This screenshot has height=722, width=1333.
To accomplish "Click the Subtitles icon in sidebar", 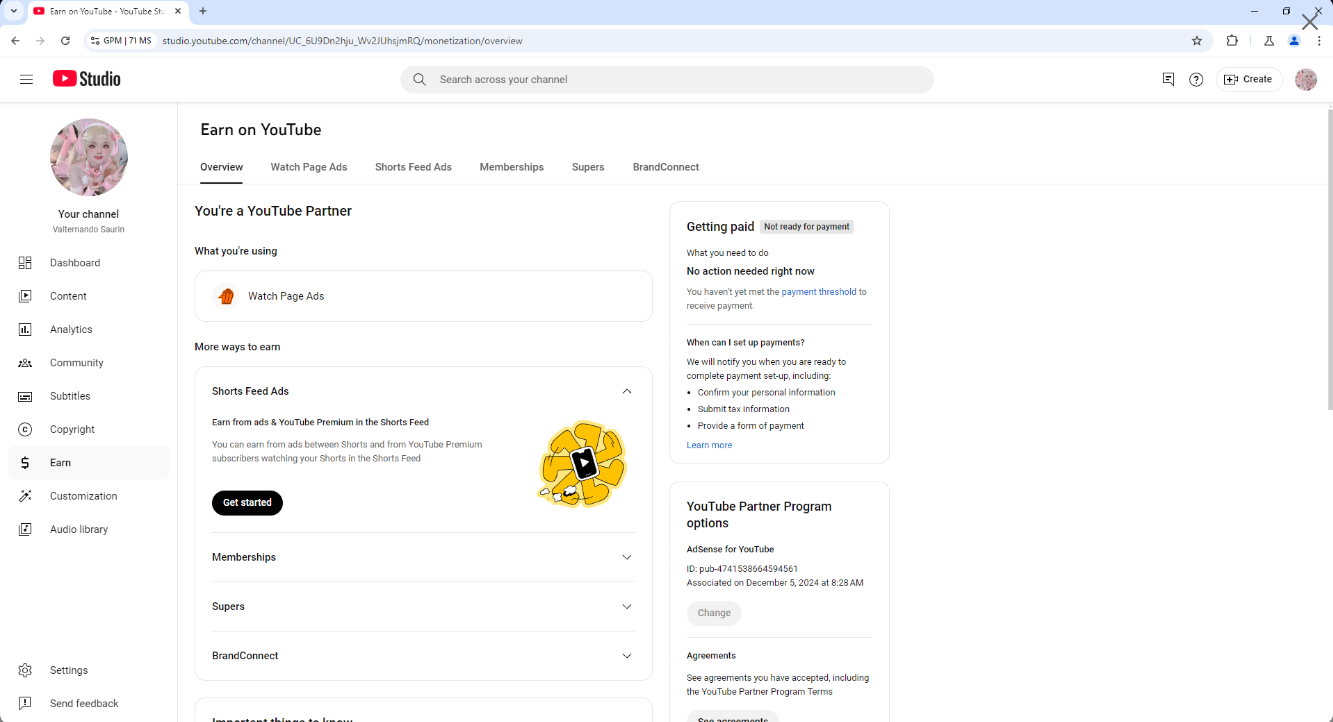I will pos(25,396).
